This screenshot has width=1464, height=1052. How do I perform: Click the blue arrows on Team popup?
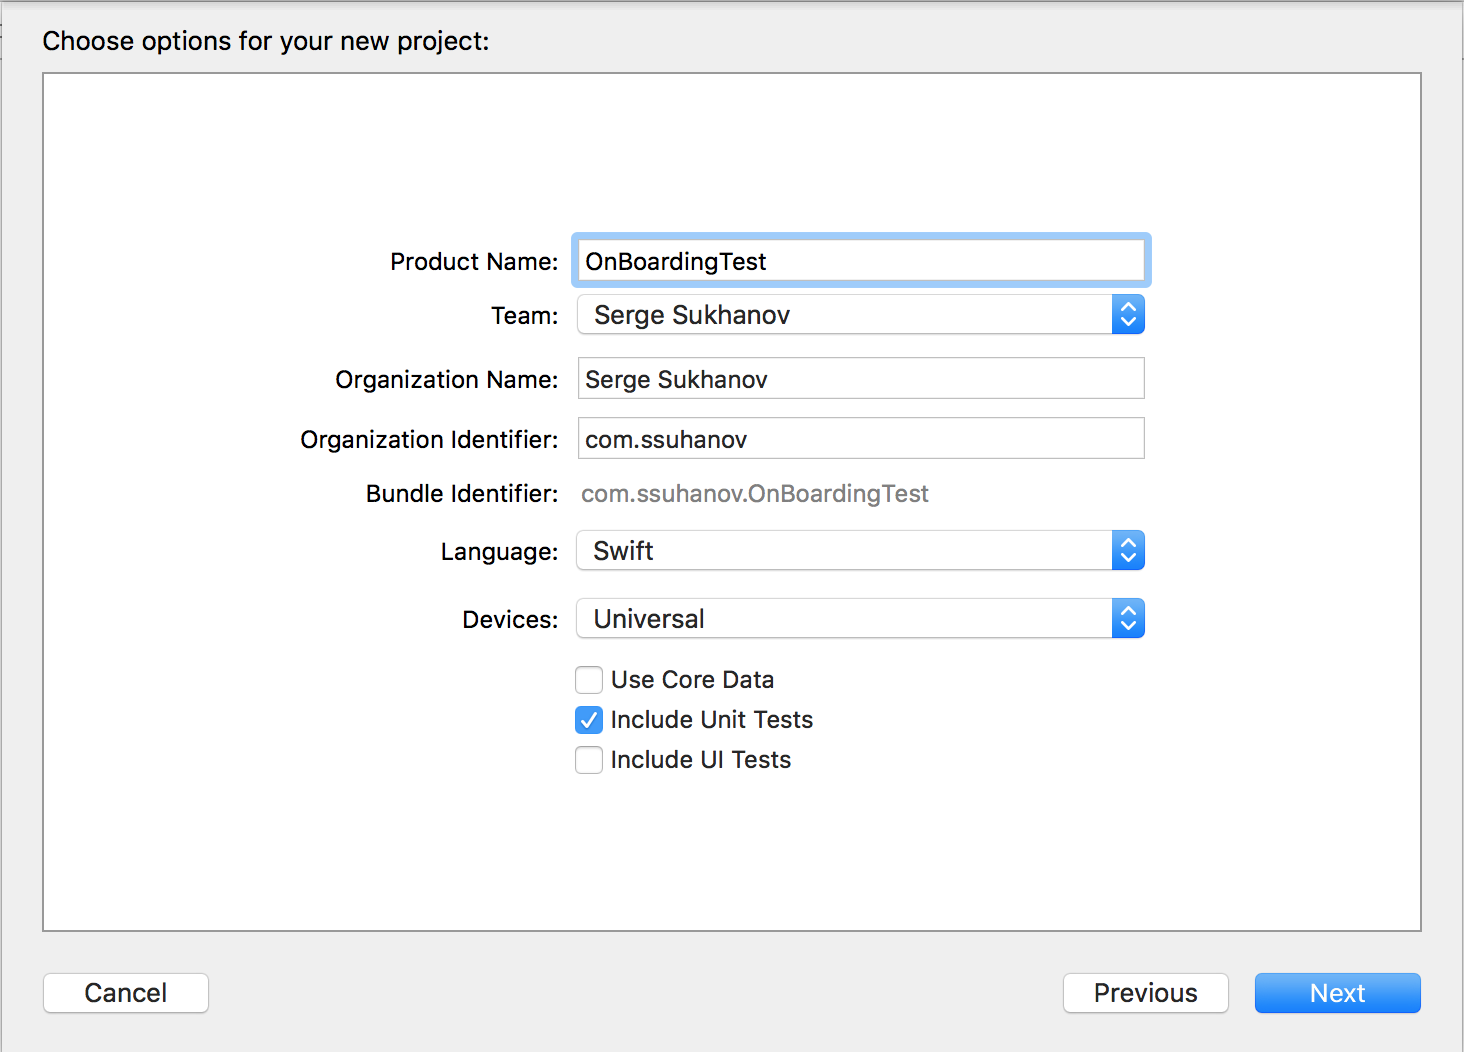click(1128, 315)
